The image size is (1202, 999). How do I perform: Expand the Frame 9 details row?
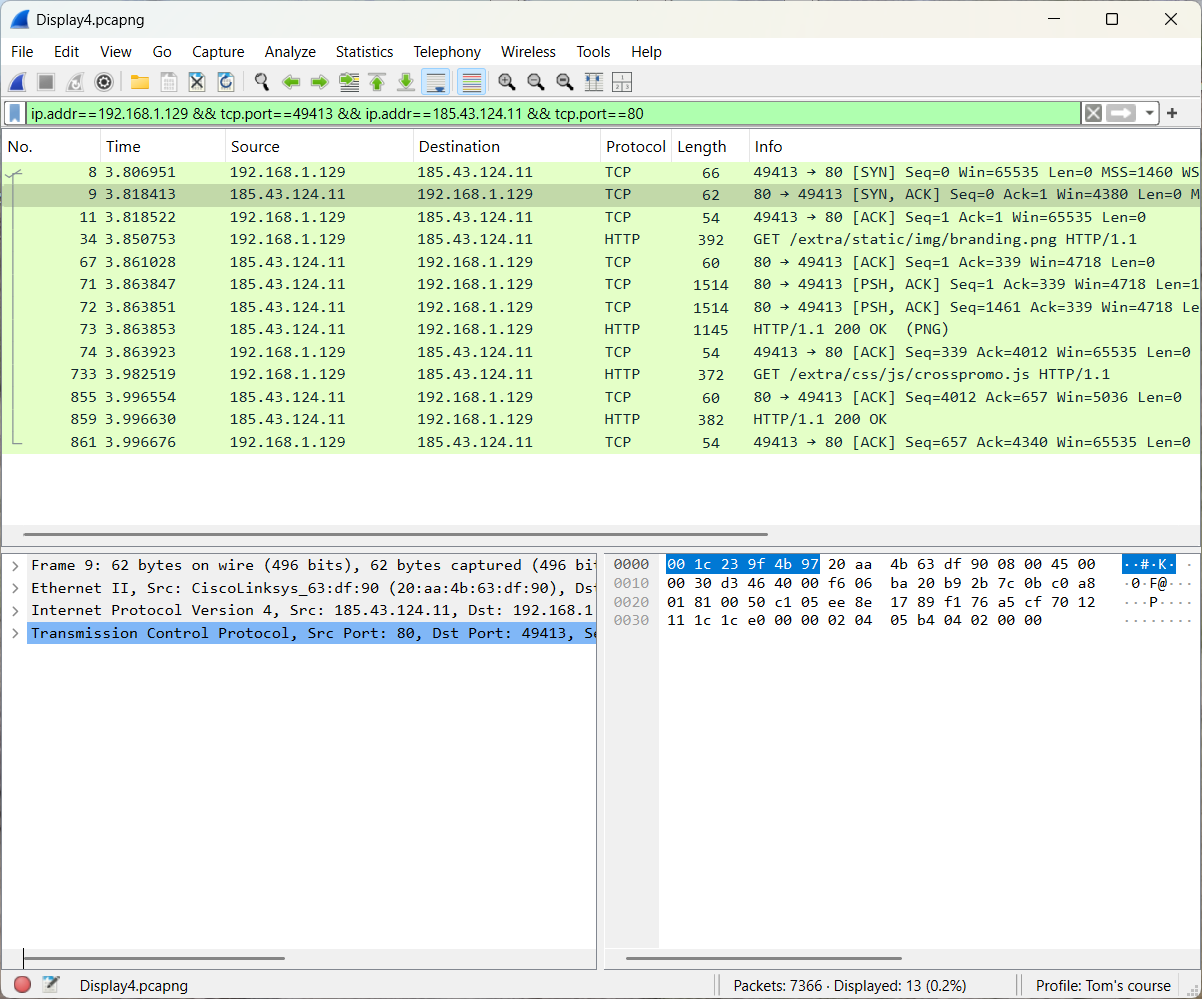[x=15, y=566]
